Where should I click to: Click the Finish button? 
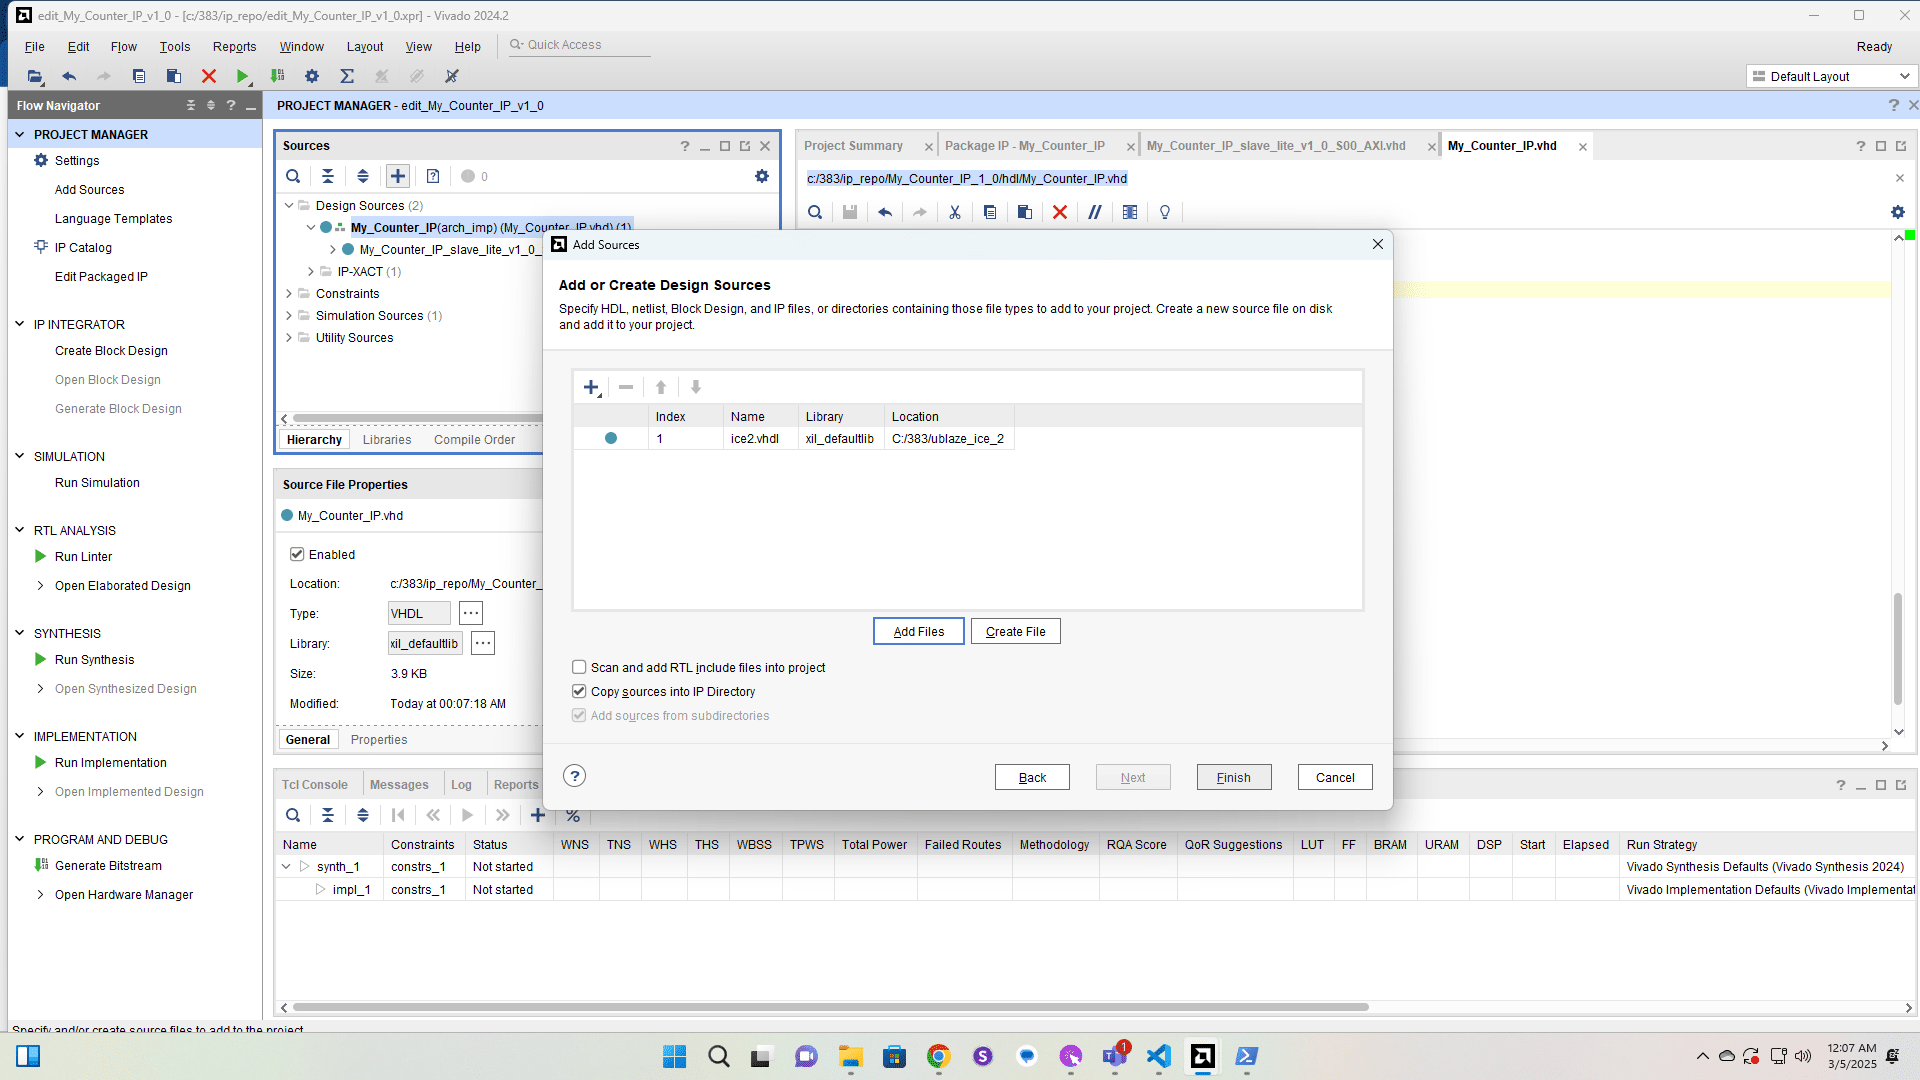coord(1233,777)
